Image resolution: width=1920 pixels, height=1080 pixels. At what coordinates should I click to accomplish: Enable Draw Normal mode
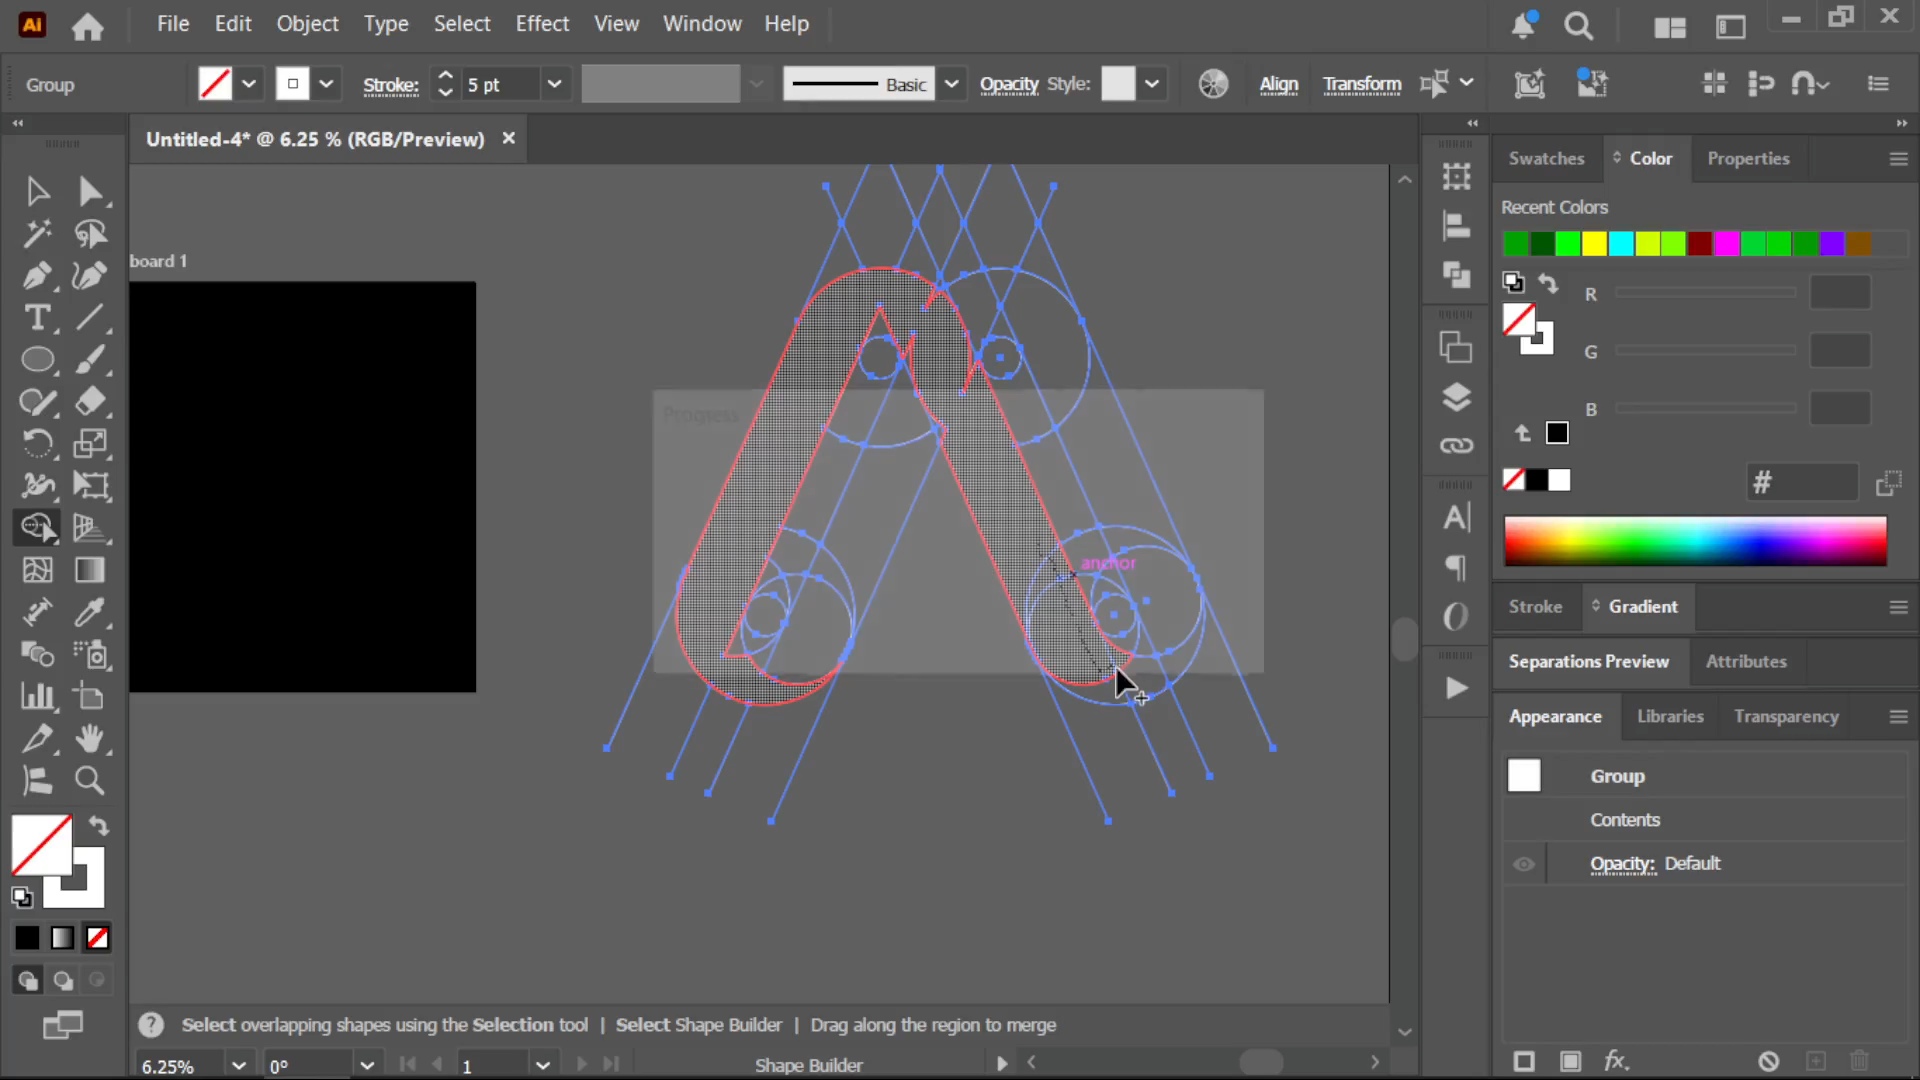pos(27,981)
